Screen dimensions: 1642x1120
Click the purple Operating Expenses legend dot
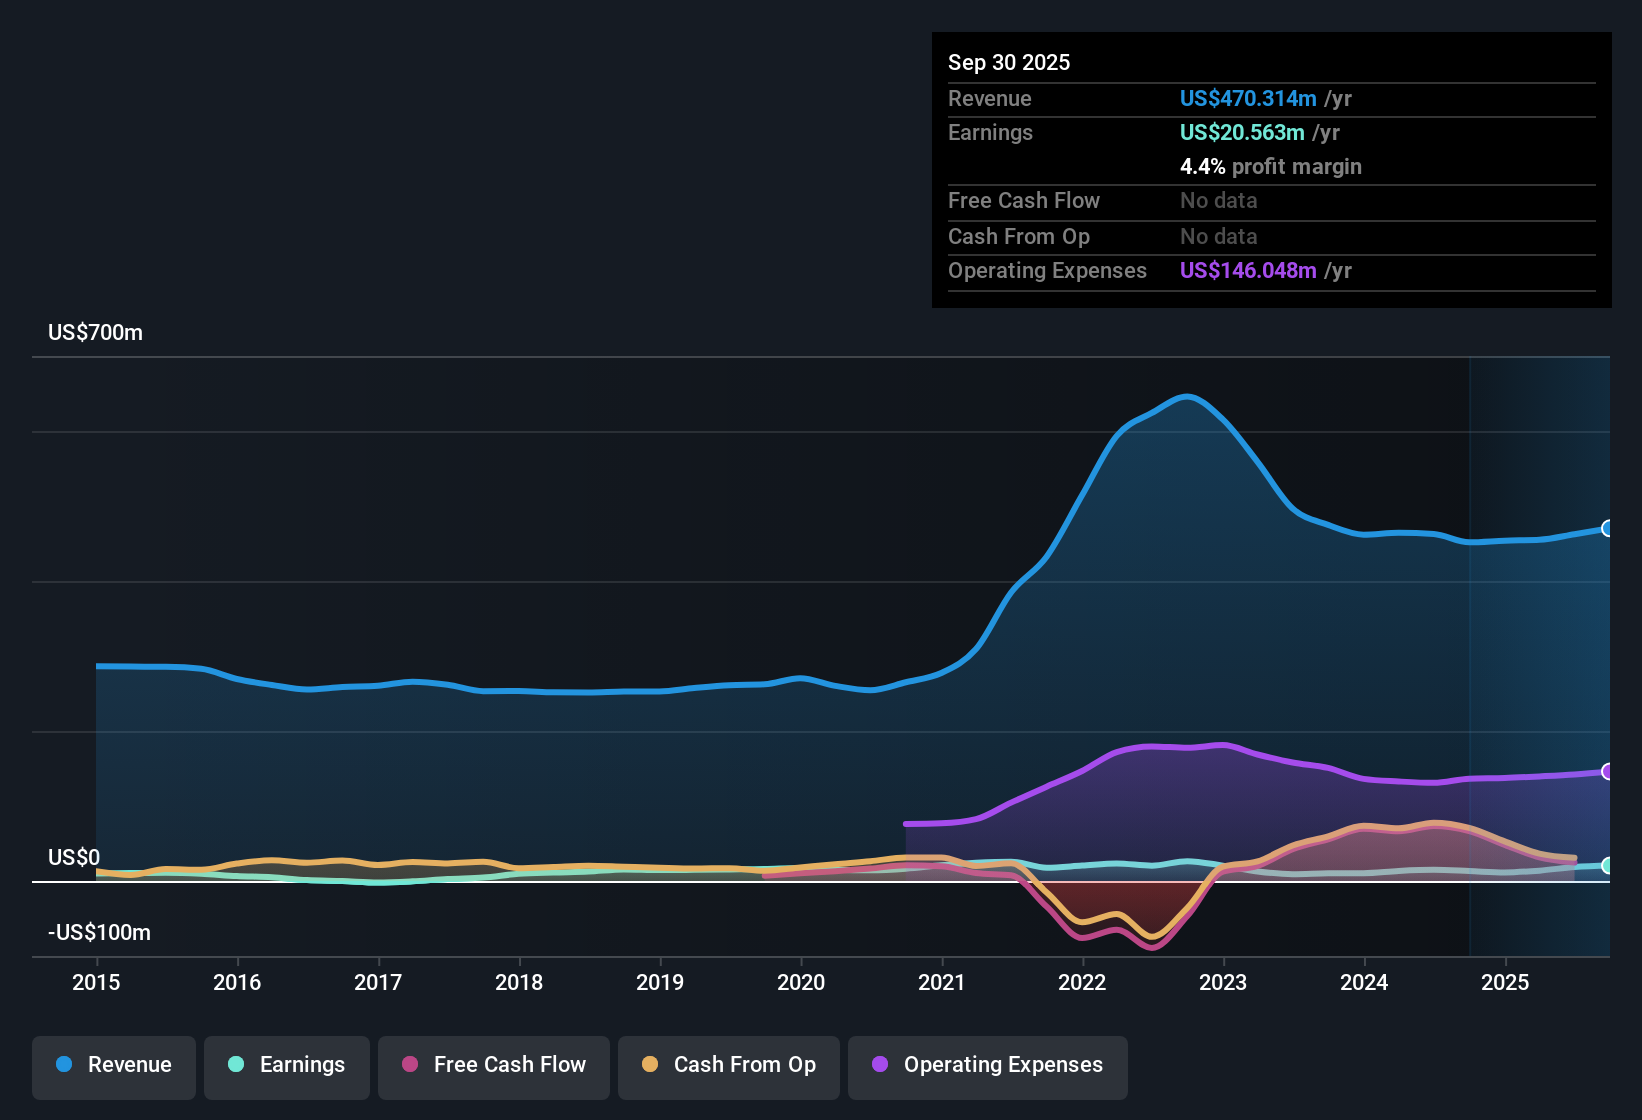[878, 1065]
